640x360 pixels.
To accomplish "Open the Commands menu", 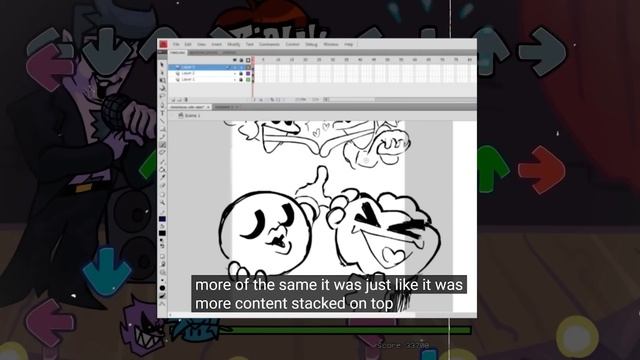I will click(x=269, y=44).
